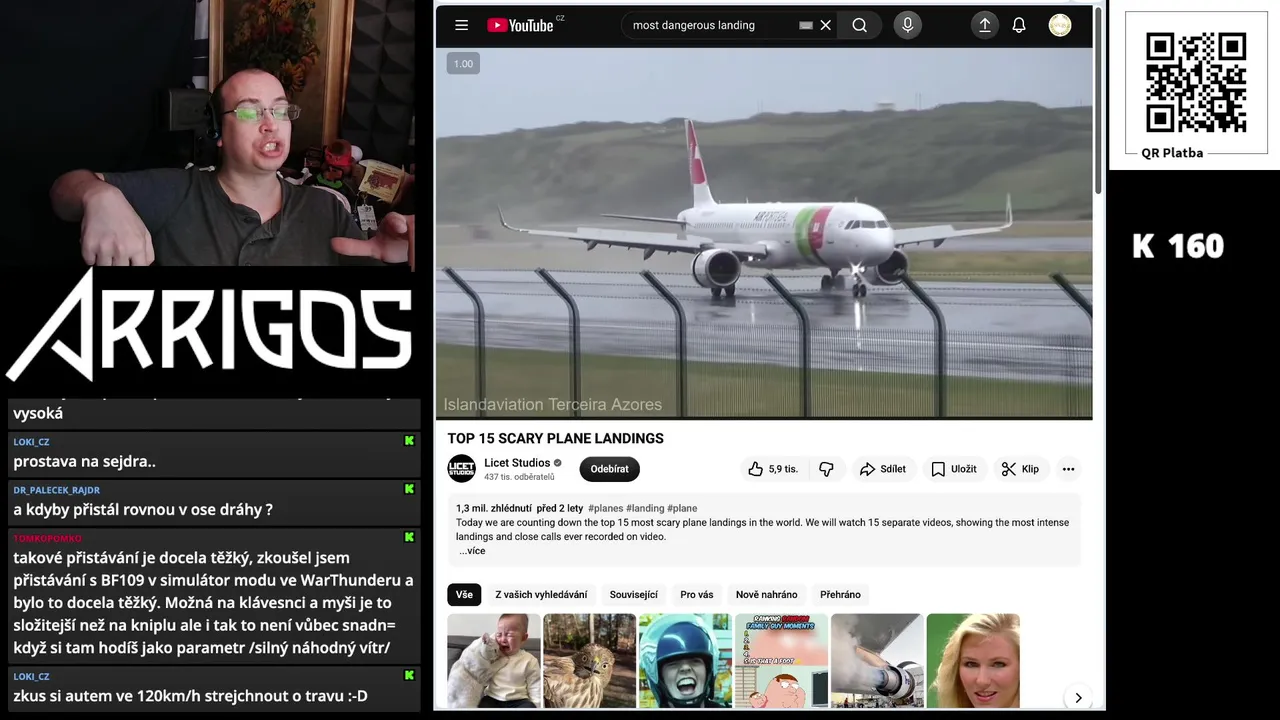1280x720 pixels.
Task: Select the Vše filter chip
Action: (x=464, y=594)
